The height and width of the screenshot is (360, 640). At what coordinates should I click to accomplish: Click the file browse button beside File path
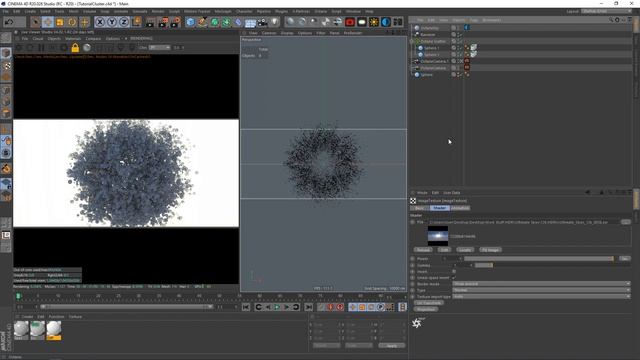pos(625,222)
